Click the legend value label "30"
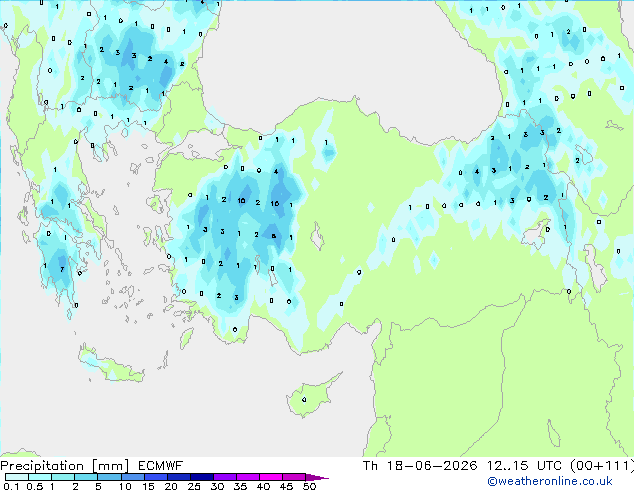Viewport: 634px width, 490px height. click(x=217, y=486)
